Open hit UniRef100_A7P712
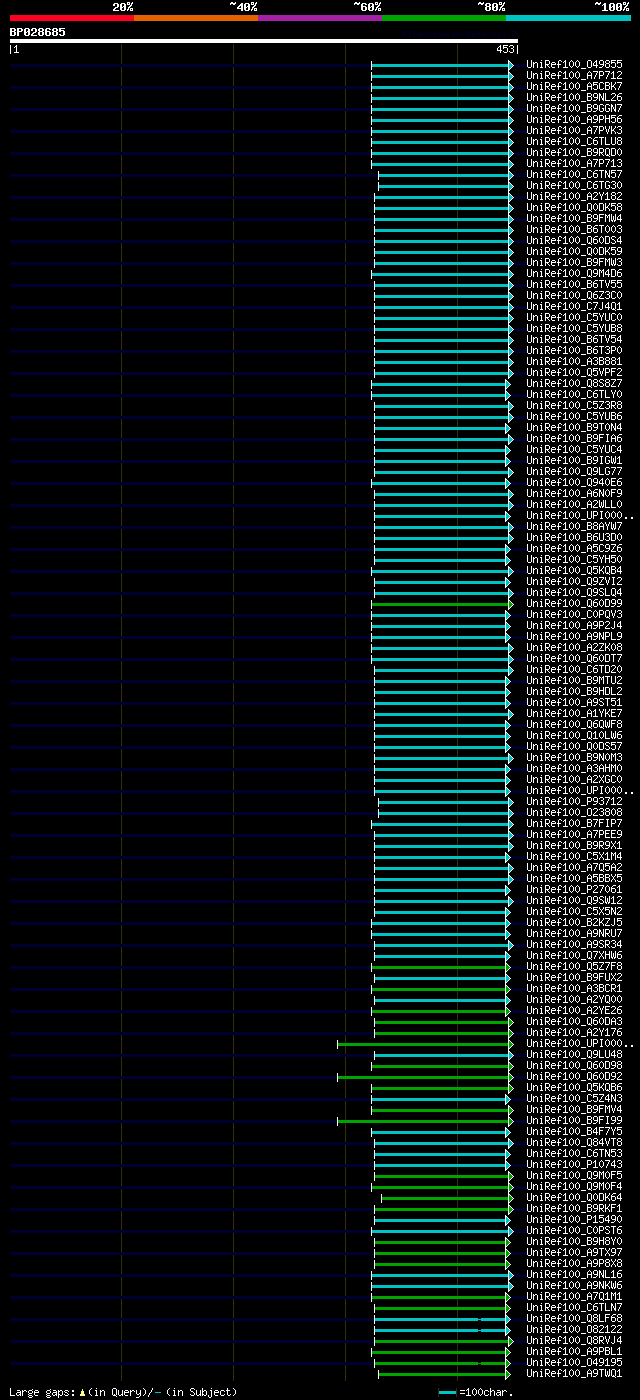This screenshot has height=1400, width=640. [x=574, y=75]
